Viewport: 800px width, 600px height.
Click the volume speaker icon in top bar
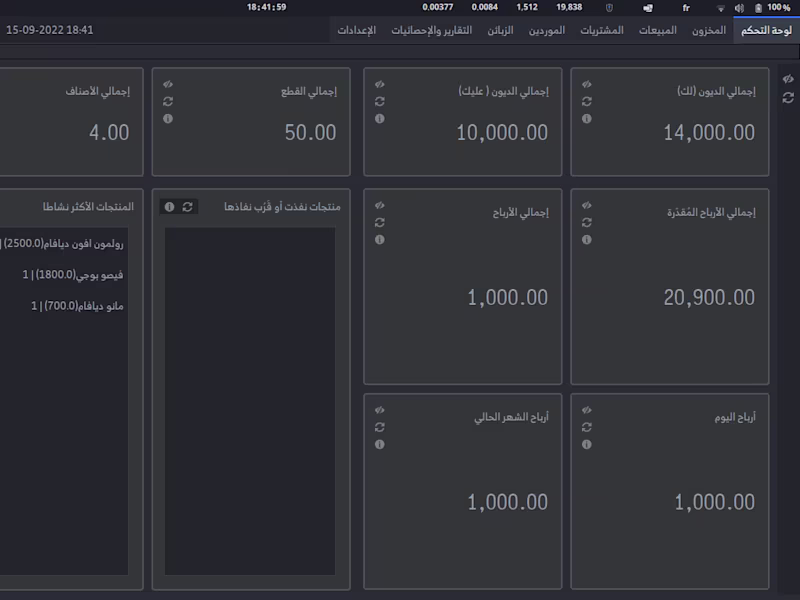click(739, 7)
